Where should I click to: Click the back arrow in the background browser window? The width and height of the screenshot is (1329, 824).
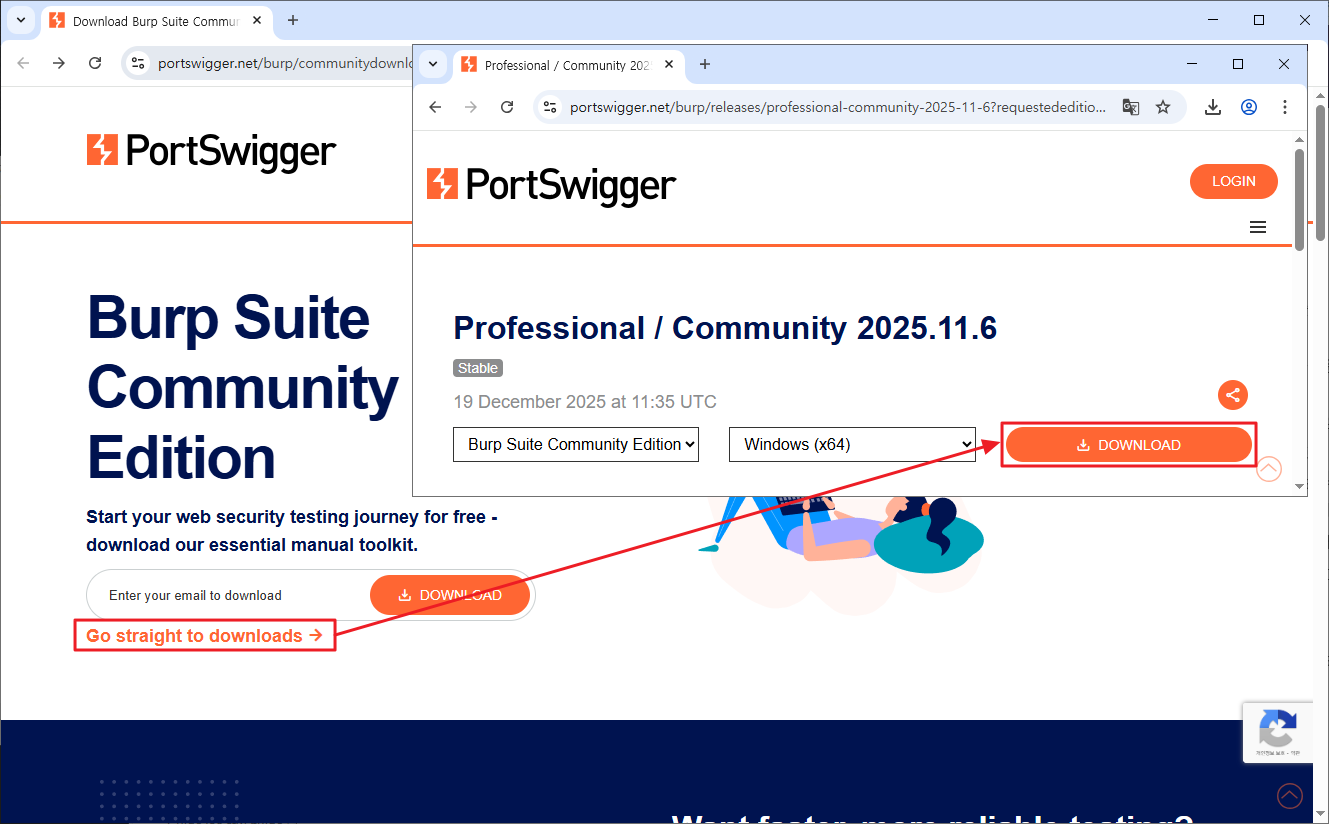[23, 63]
